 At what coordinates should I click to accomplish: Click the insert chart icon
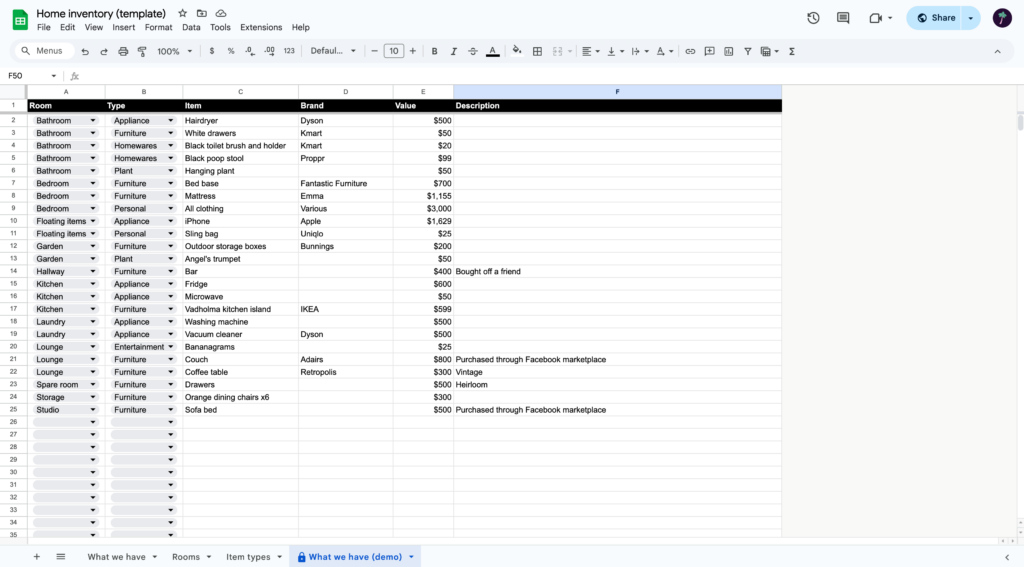tap(729, 51)
